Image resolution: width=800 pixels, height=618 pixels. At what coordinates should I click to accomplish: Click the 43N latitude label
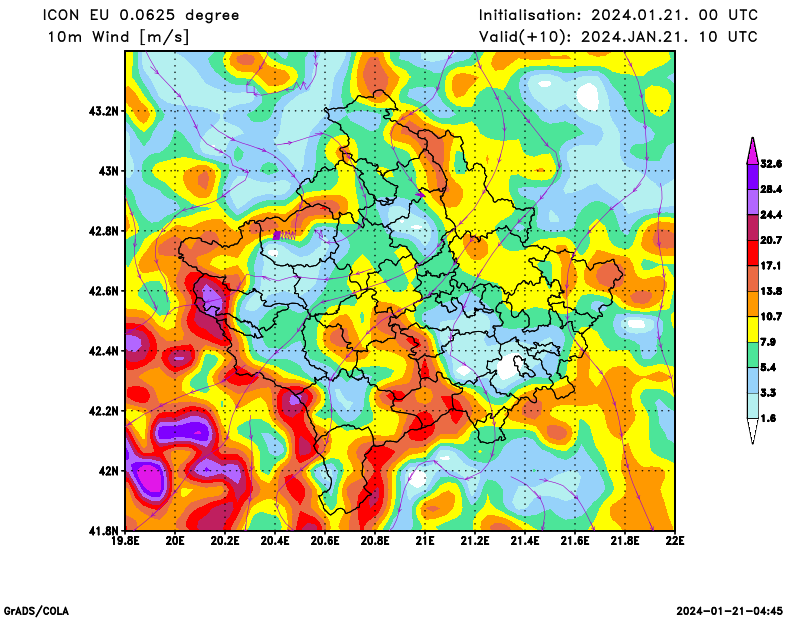[109, 171]
